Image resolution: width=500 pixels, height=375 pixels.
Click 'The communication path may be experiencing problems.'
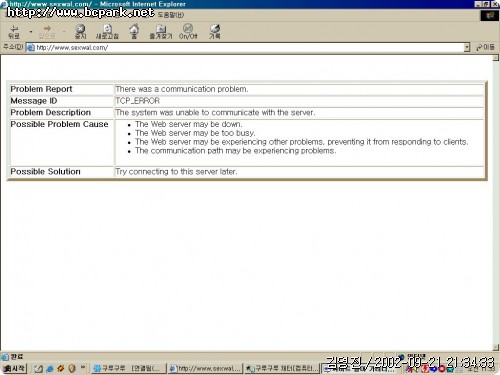[235, 151]
